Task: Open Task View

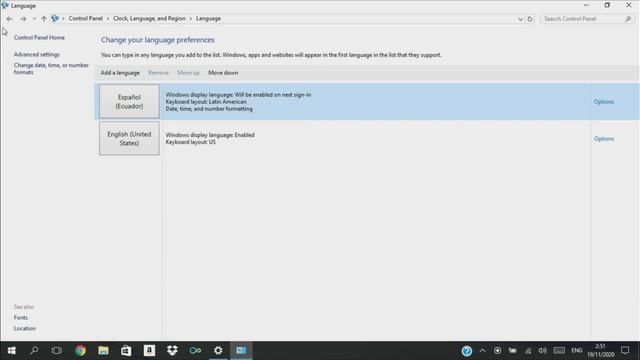Action: click(57, 351)
